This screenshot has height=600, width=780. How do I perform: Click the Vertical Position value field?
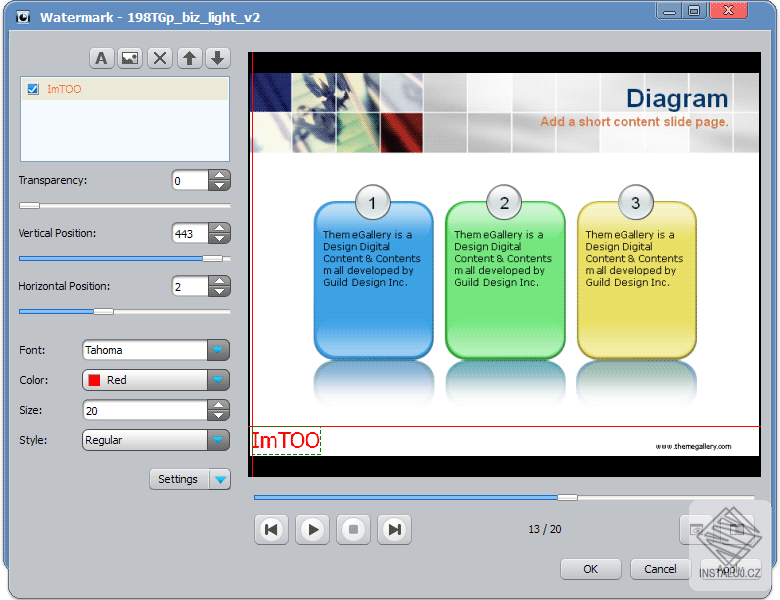pos(190,233)
